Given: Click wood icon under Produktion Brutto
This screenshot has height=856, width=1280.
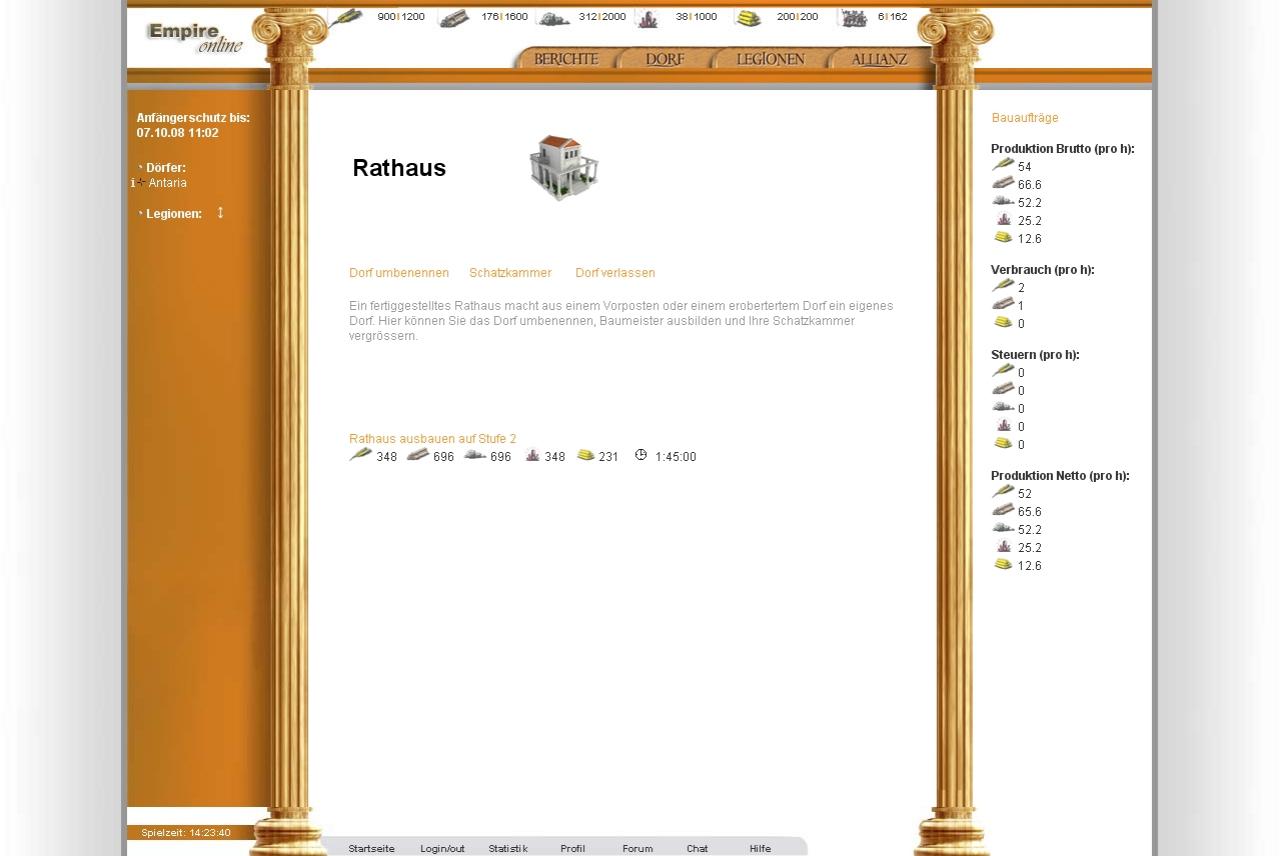Looking at the screenshot, I should coord(1003,183).
